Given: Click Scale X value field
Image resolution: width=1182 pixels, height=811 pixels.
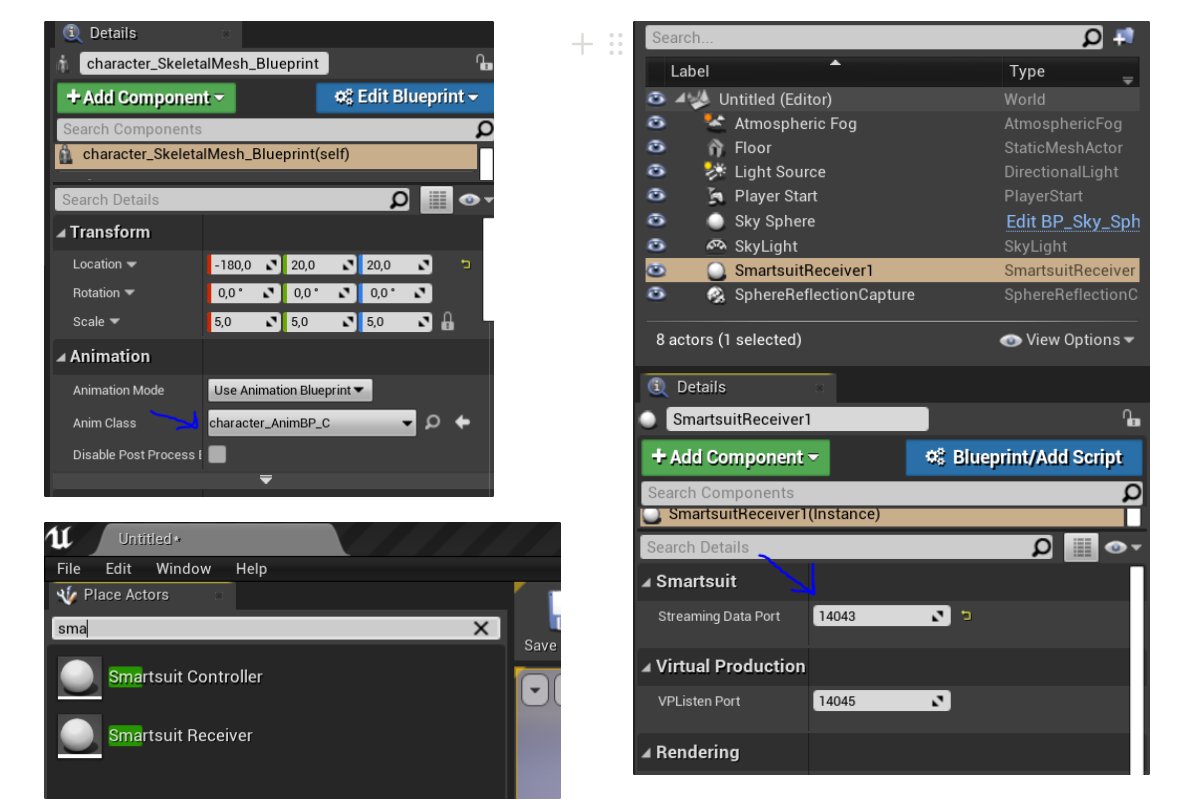Looking at the screenshot, I should click(243, 322).
